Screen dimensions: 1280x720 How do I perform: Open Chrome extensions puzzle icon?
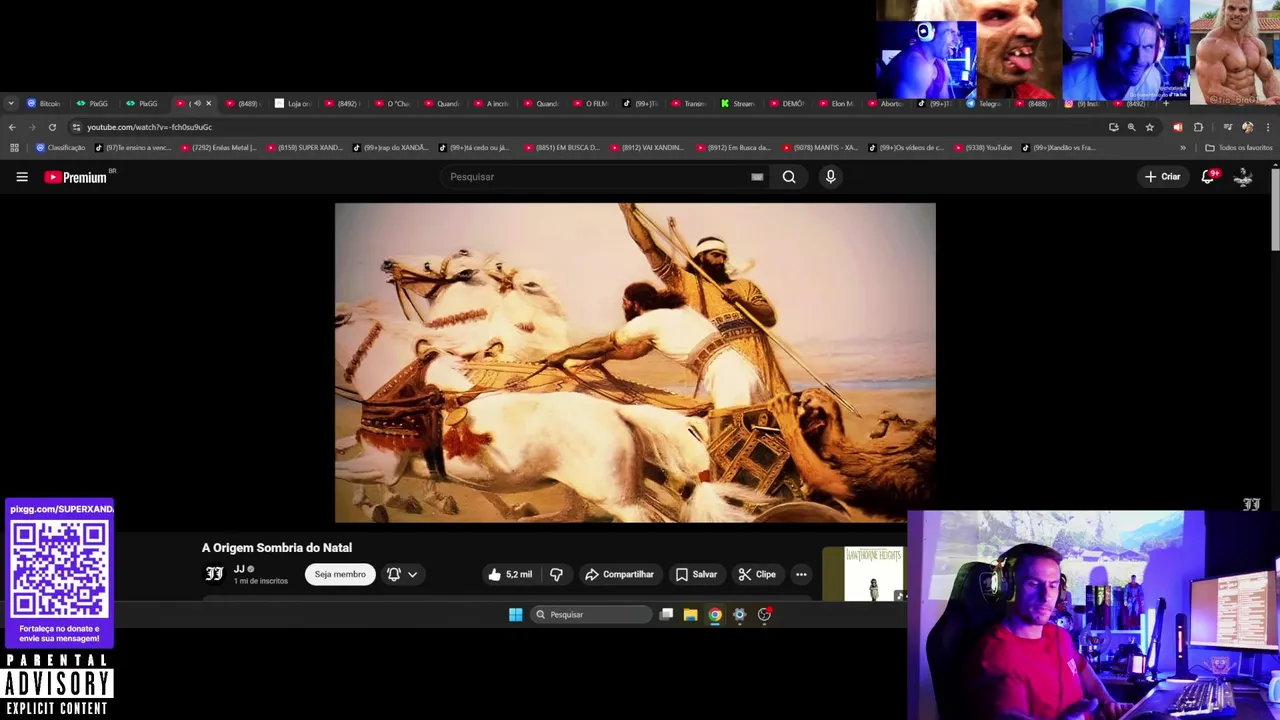click(x=1198, y=127)
